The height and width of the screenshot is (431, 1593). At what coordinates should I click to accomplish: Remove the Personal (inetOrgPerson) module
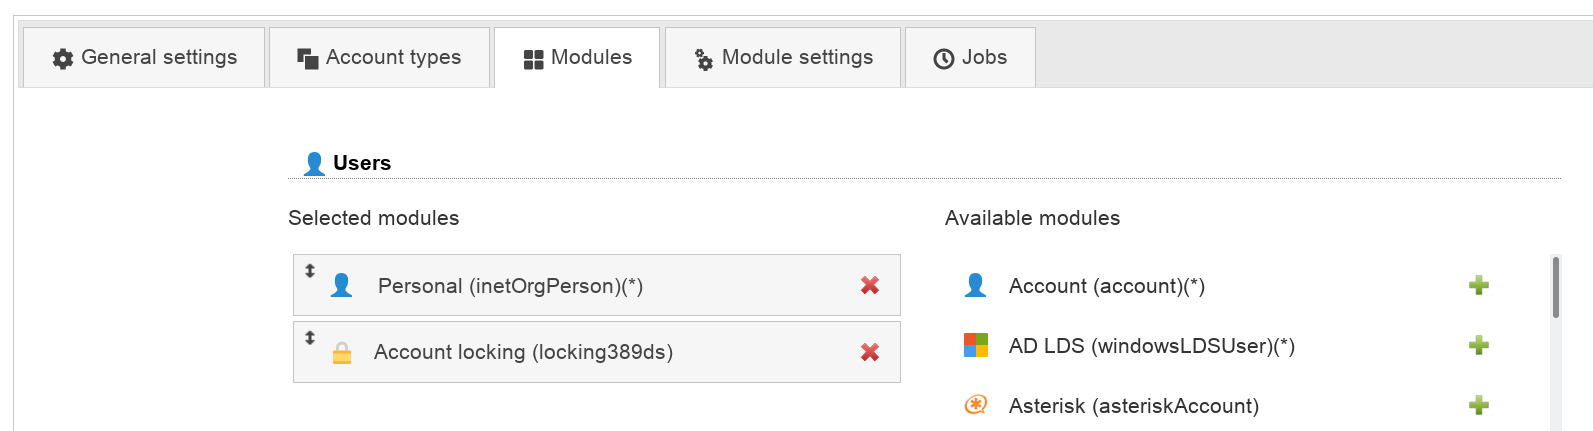[x=869, y=285]
